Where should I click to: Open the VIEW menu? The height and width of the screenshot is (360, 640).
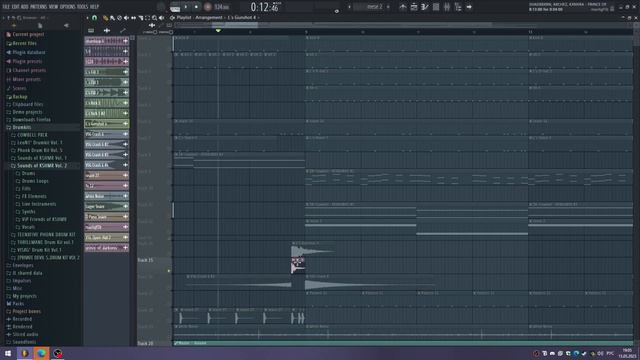tap(53, 7)
